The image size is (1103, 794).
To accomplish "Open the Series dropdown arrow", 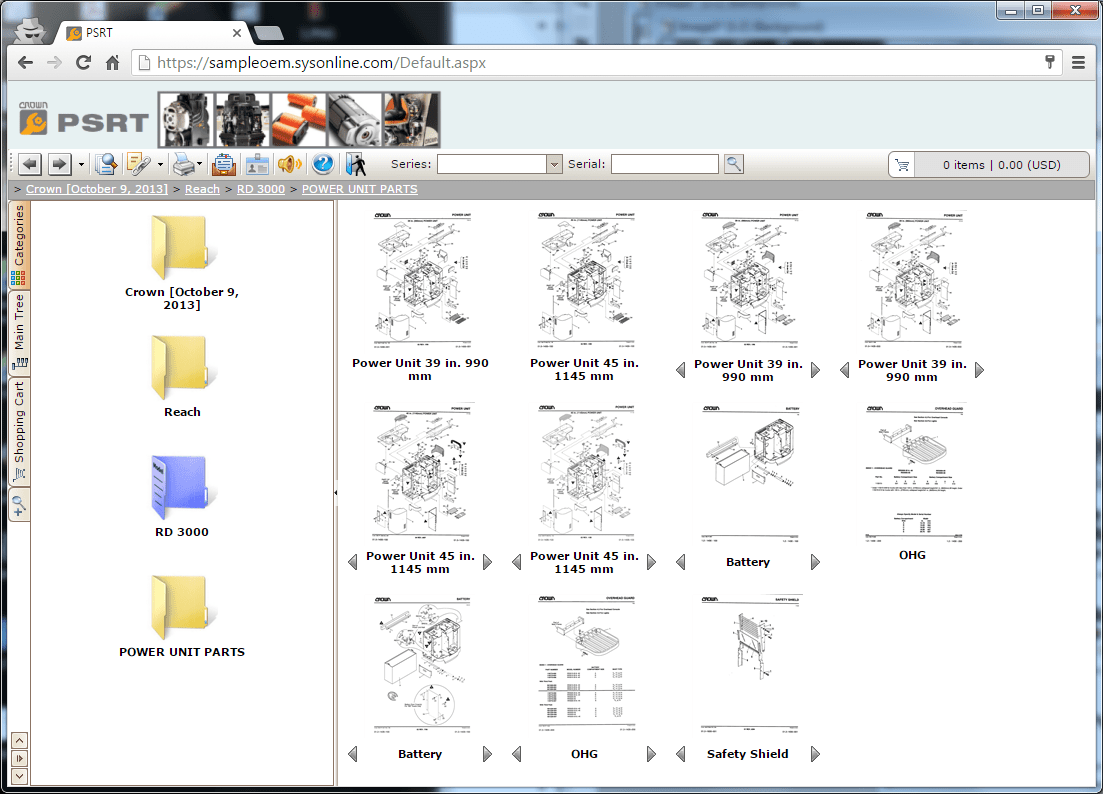I will coord(554,165).
